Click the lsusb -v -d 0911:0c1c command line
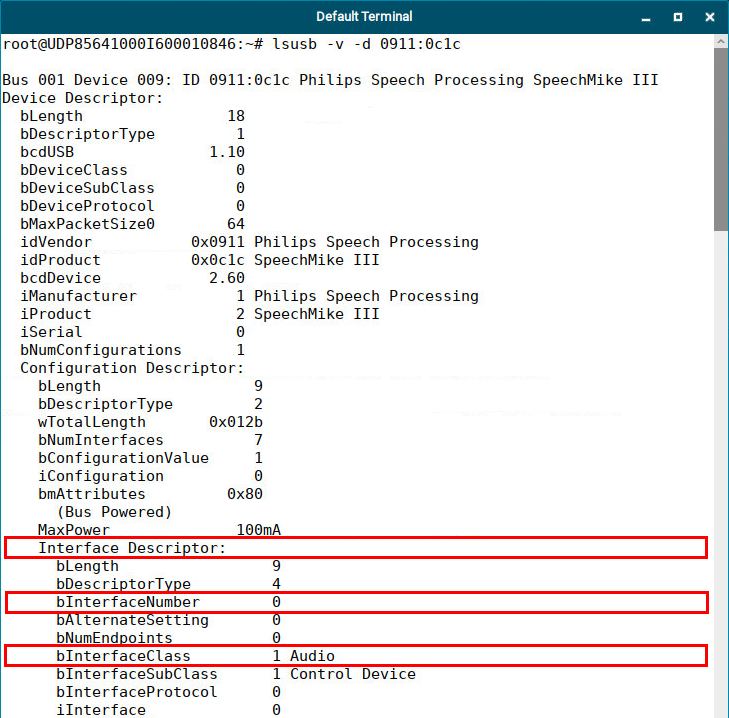Viewport: 729px width, 718px height. (232, 44)
